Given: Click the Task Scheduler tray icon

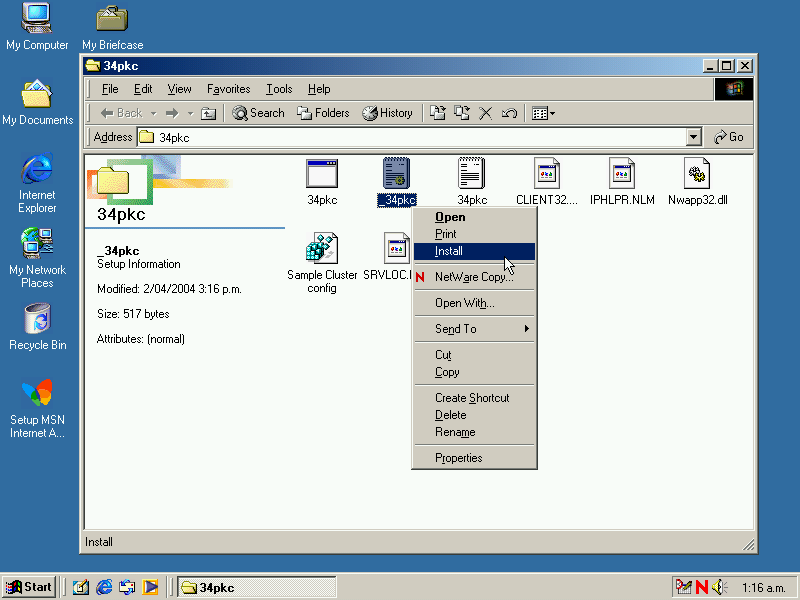Looking at the screenshot, I should [684, 587].
